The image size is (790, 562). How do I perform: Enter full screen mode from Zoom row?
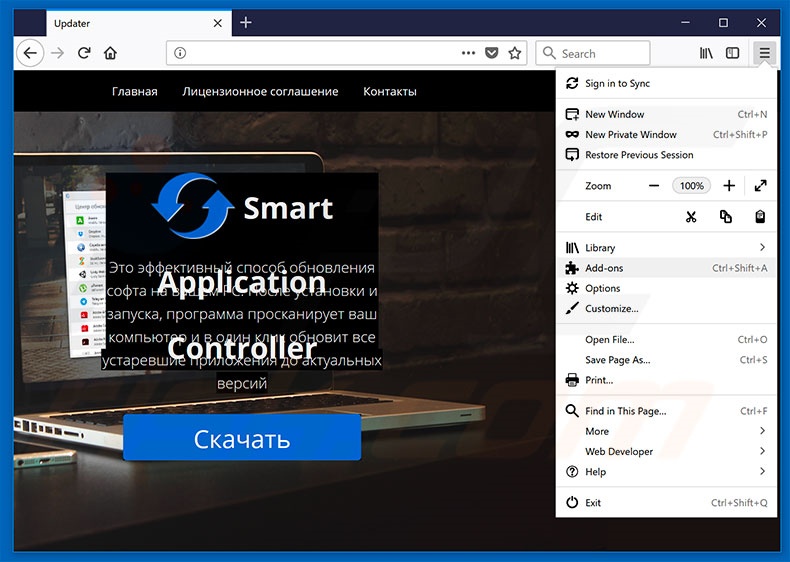[x=760, y=186]
